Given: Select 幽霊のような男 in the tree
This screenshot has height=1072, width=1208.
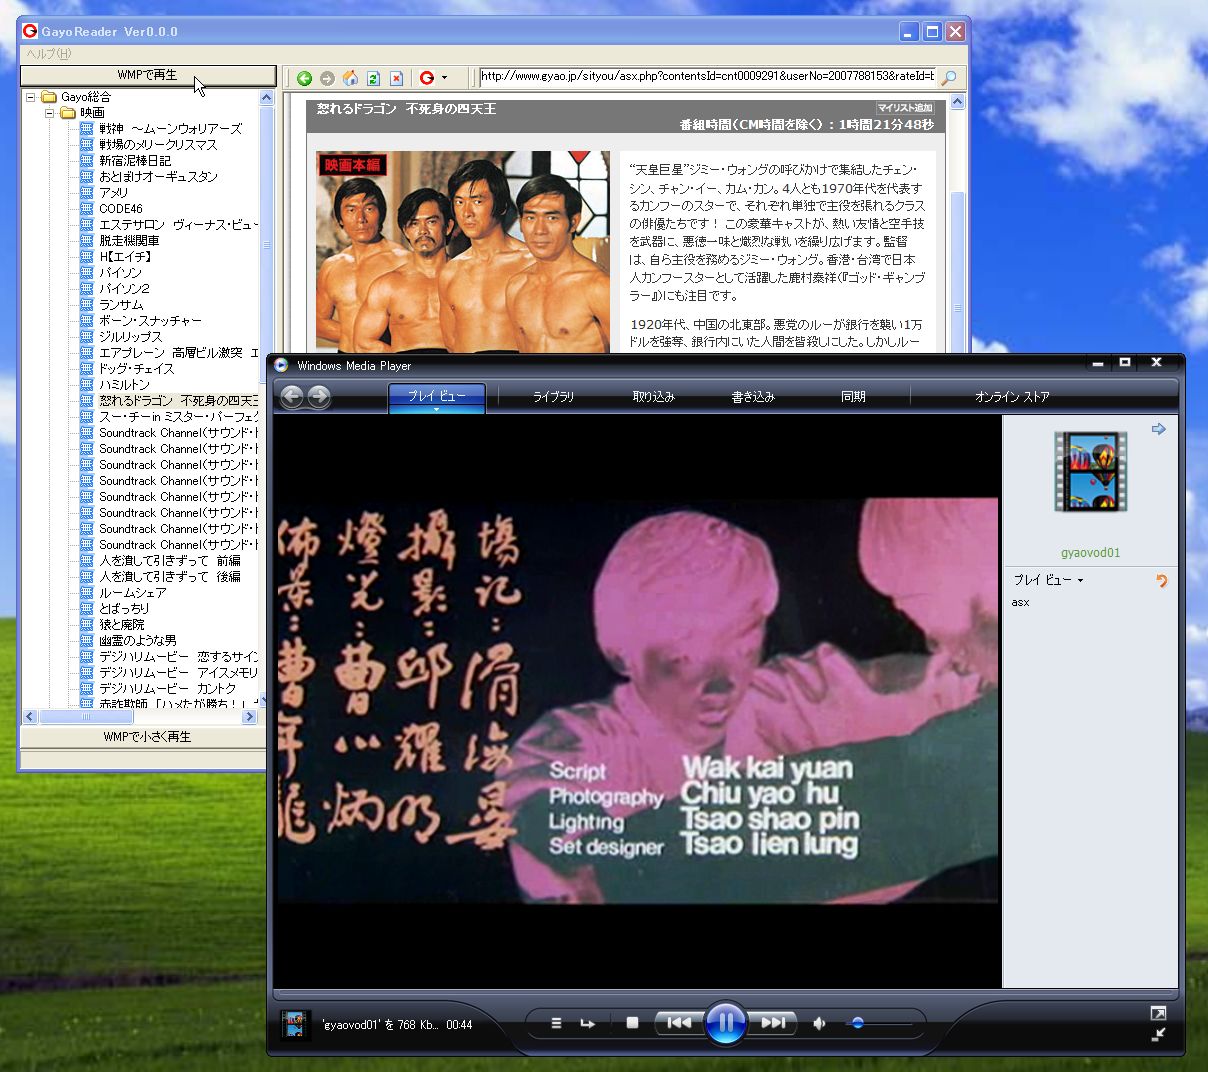Looking at the screenshot, I should (137, 641).
